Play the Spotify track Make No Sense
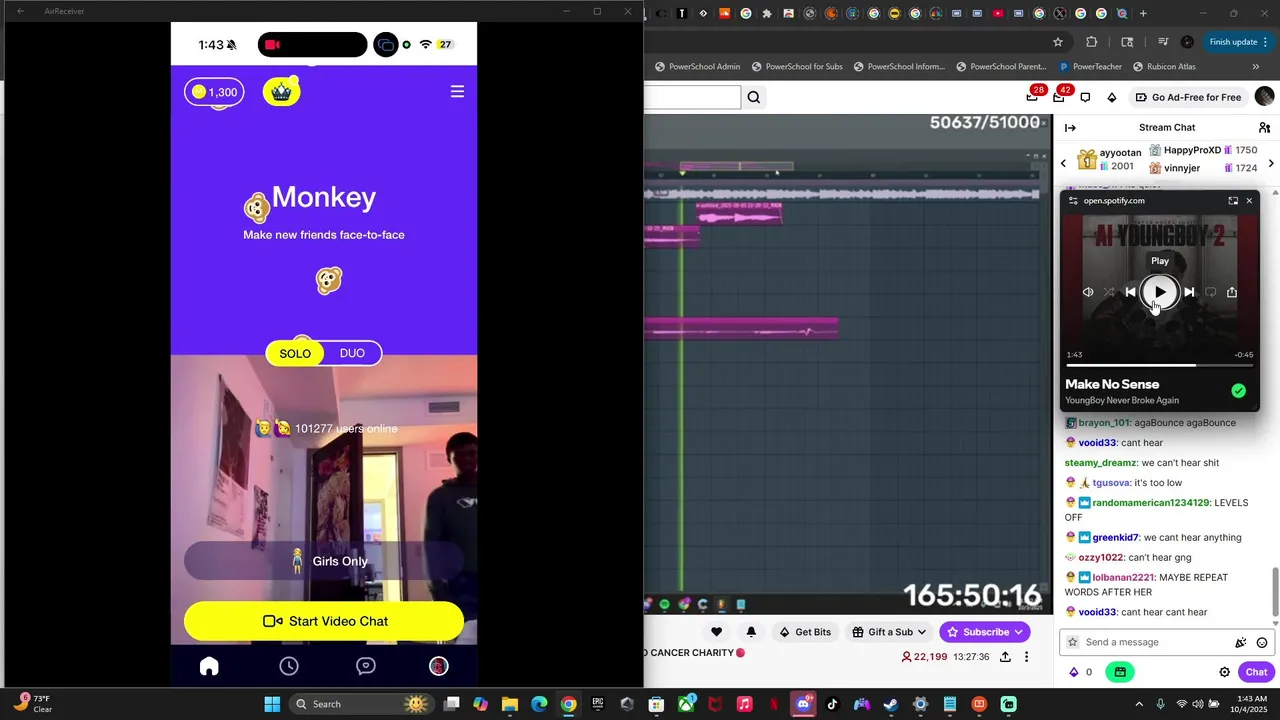Viewport: 1280px width, 720px height. [1159, 292]
